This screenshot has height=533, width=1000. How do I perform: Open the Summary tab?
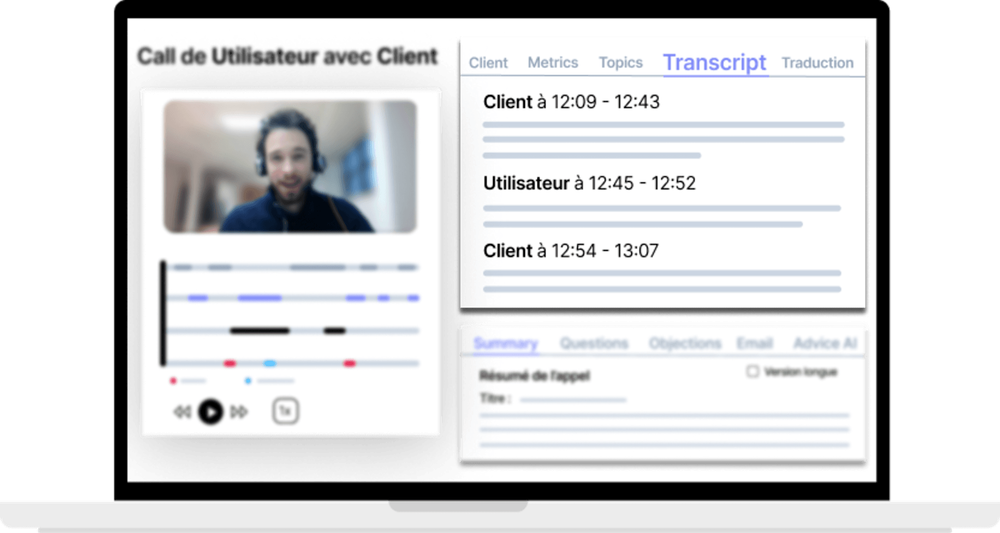[x=506, y=344]
